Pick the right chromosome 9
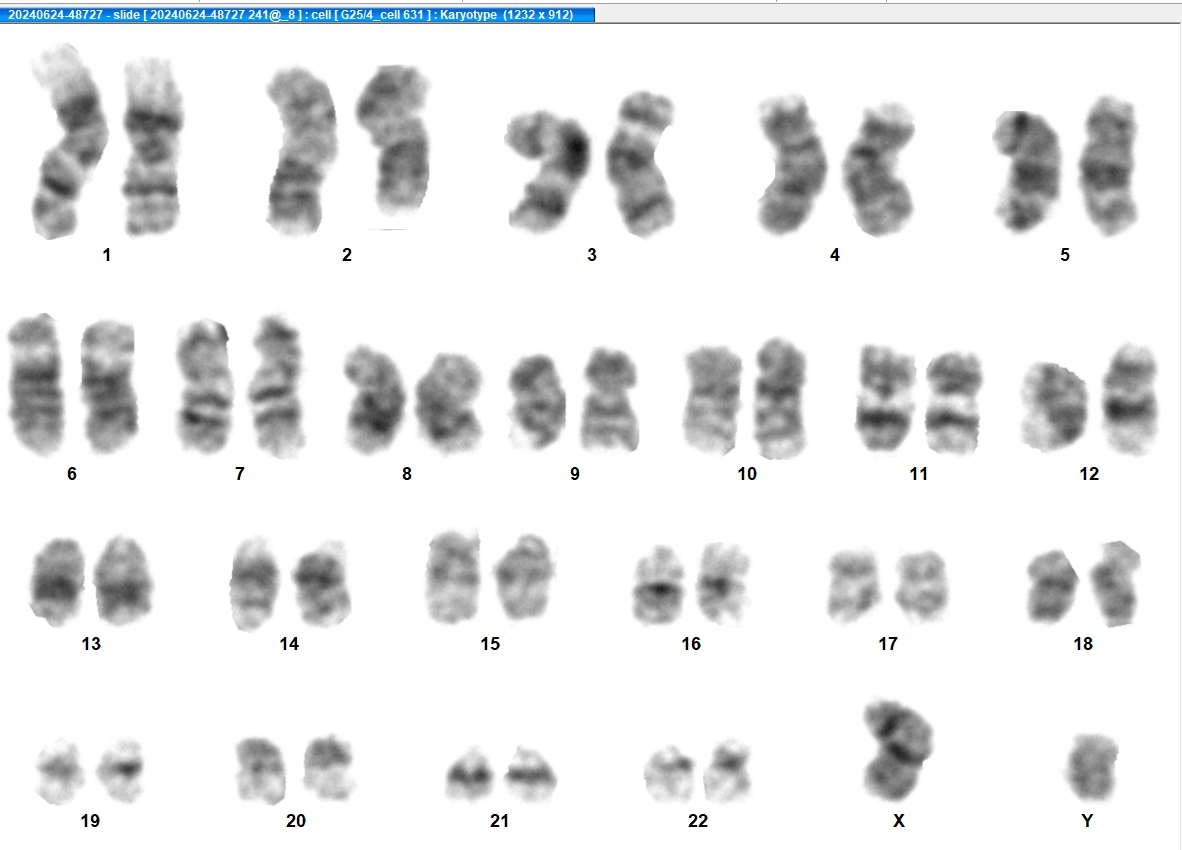This screenshot has width=1182, height=850. (x=611, y=399)
